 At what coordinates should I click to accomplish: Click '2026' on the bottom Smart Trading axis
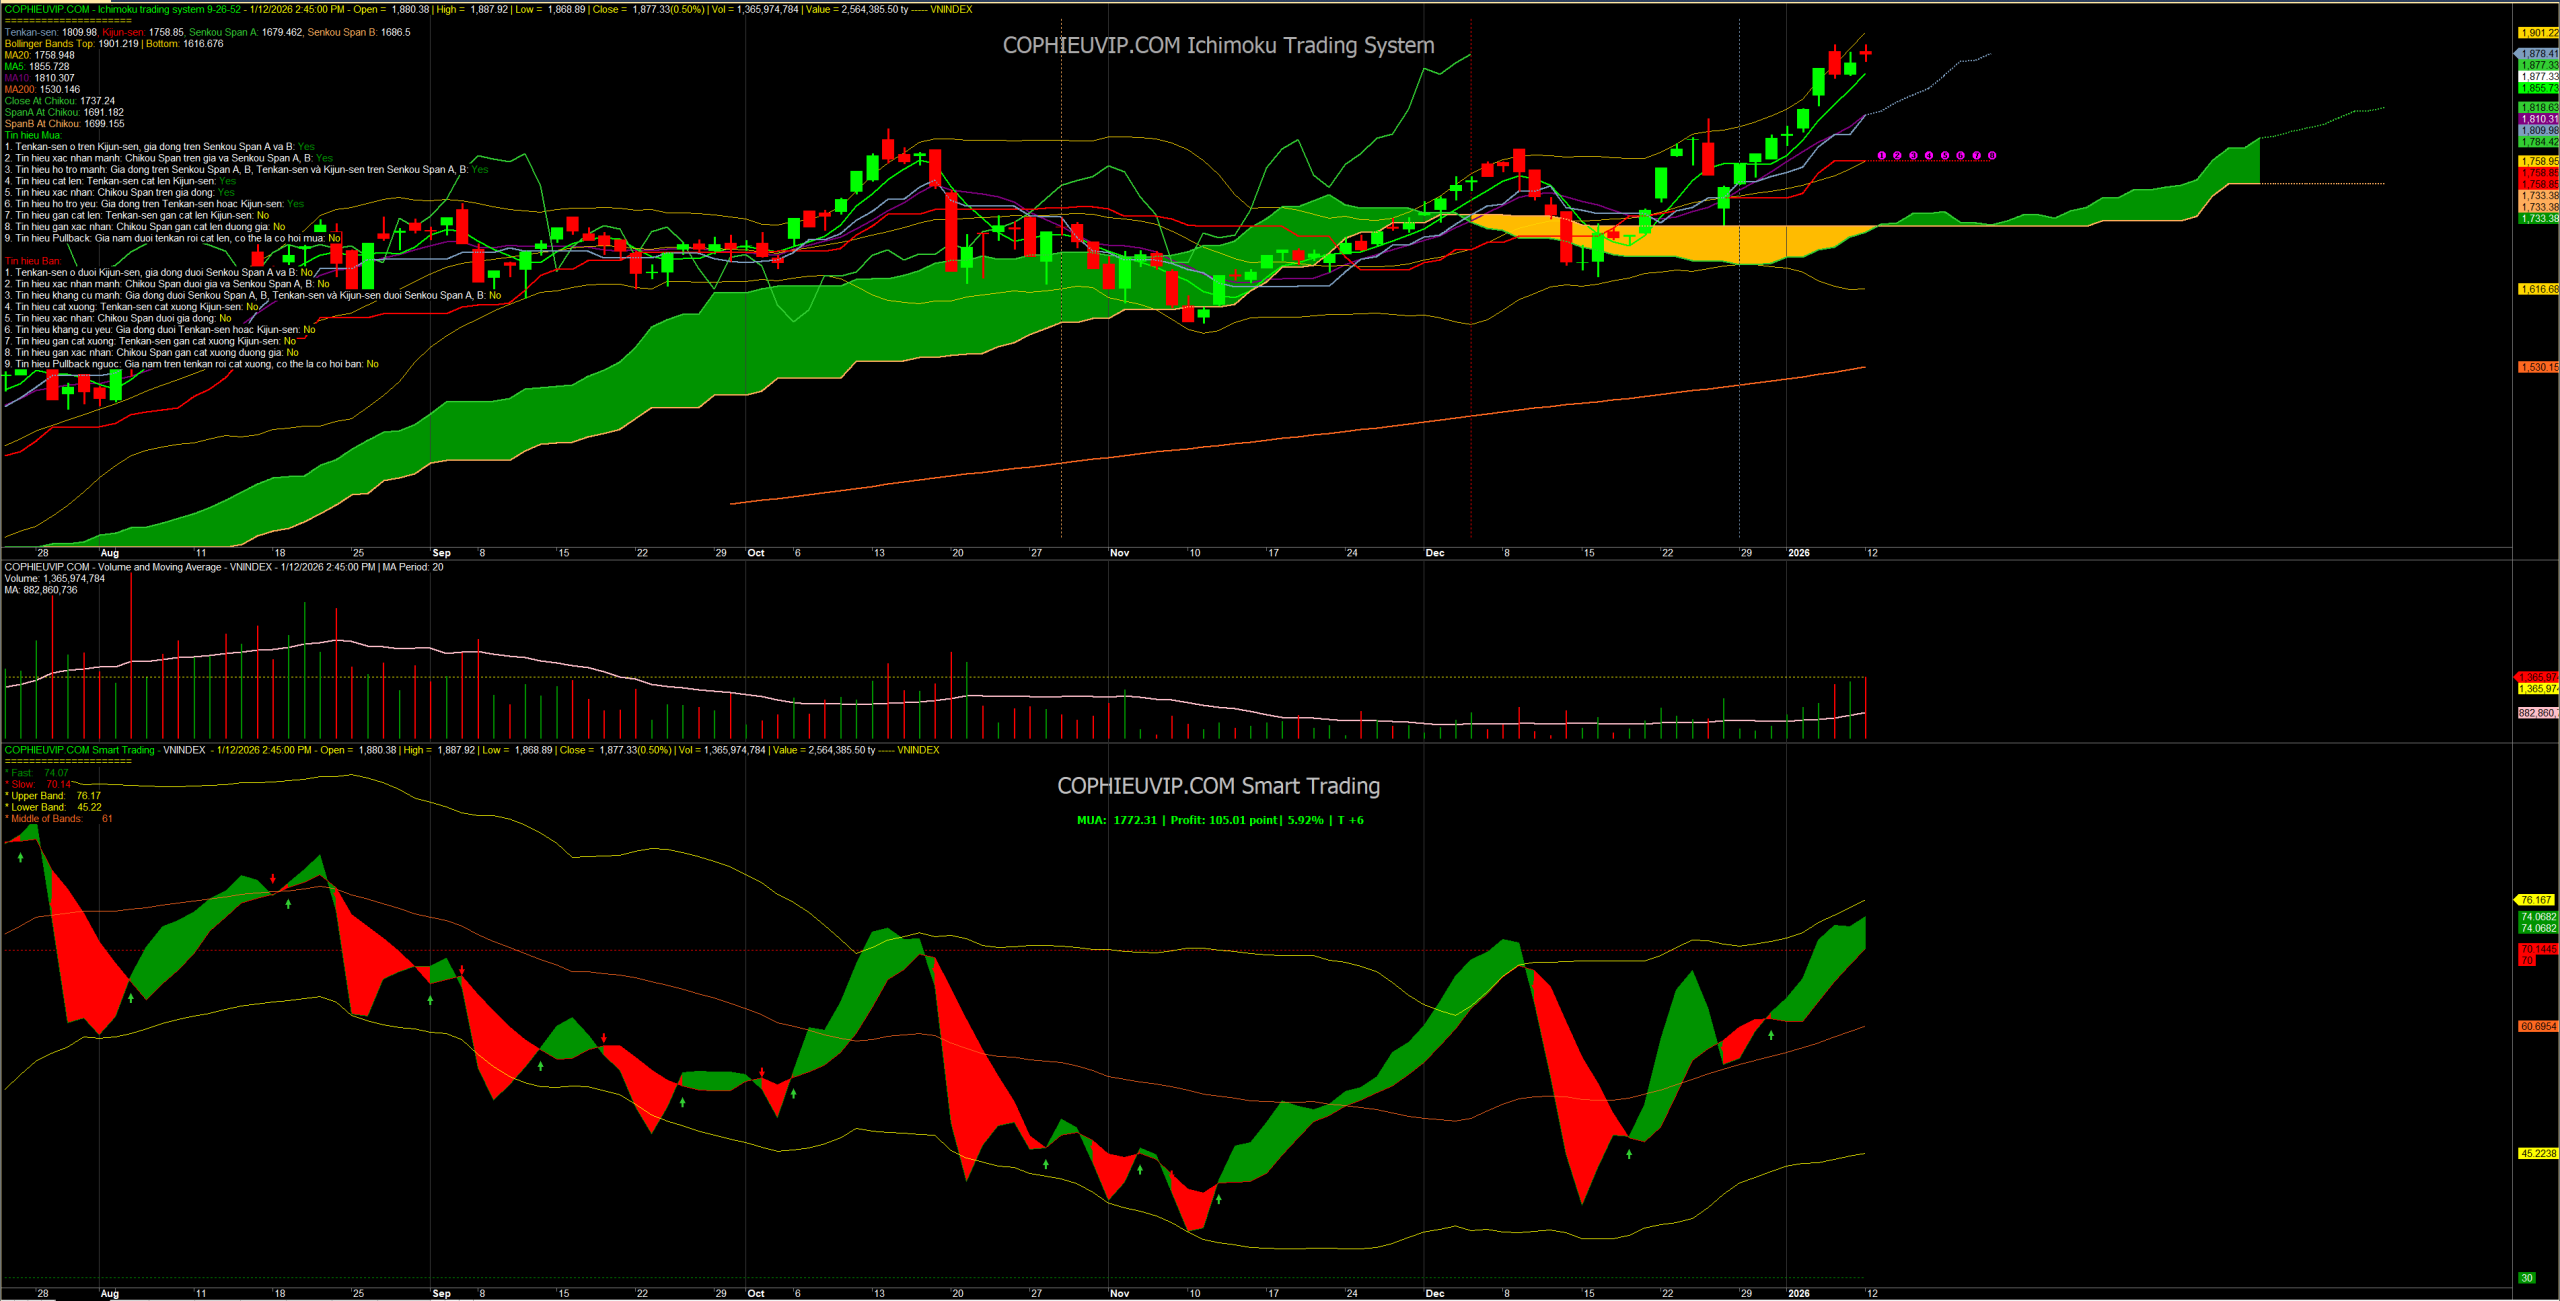pos(1798,1293)
